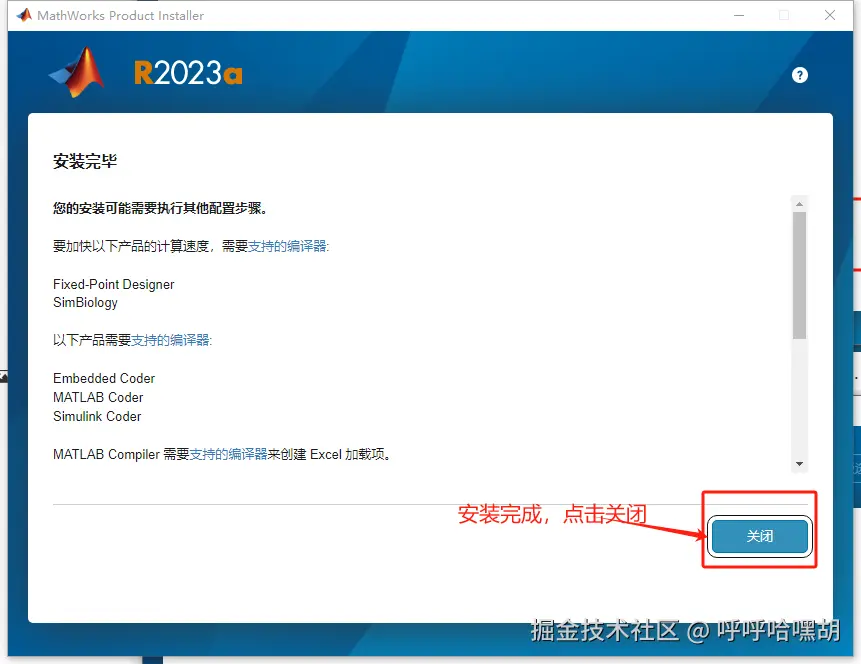
Task: Select the Fixed-Point Designer product entry
Action: (x=113, y=284)
